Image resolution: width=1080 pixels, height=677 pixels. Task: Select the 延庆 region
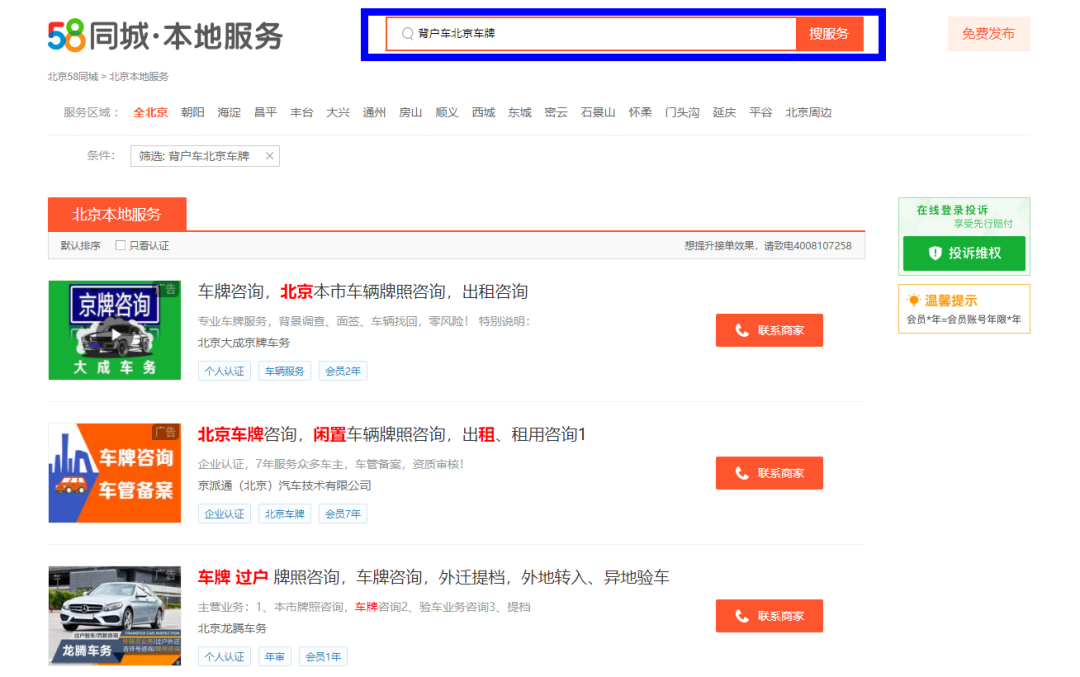pos(724,112)
